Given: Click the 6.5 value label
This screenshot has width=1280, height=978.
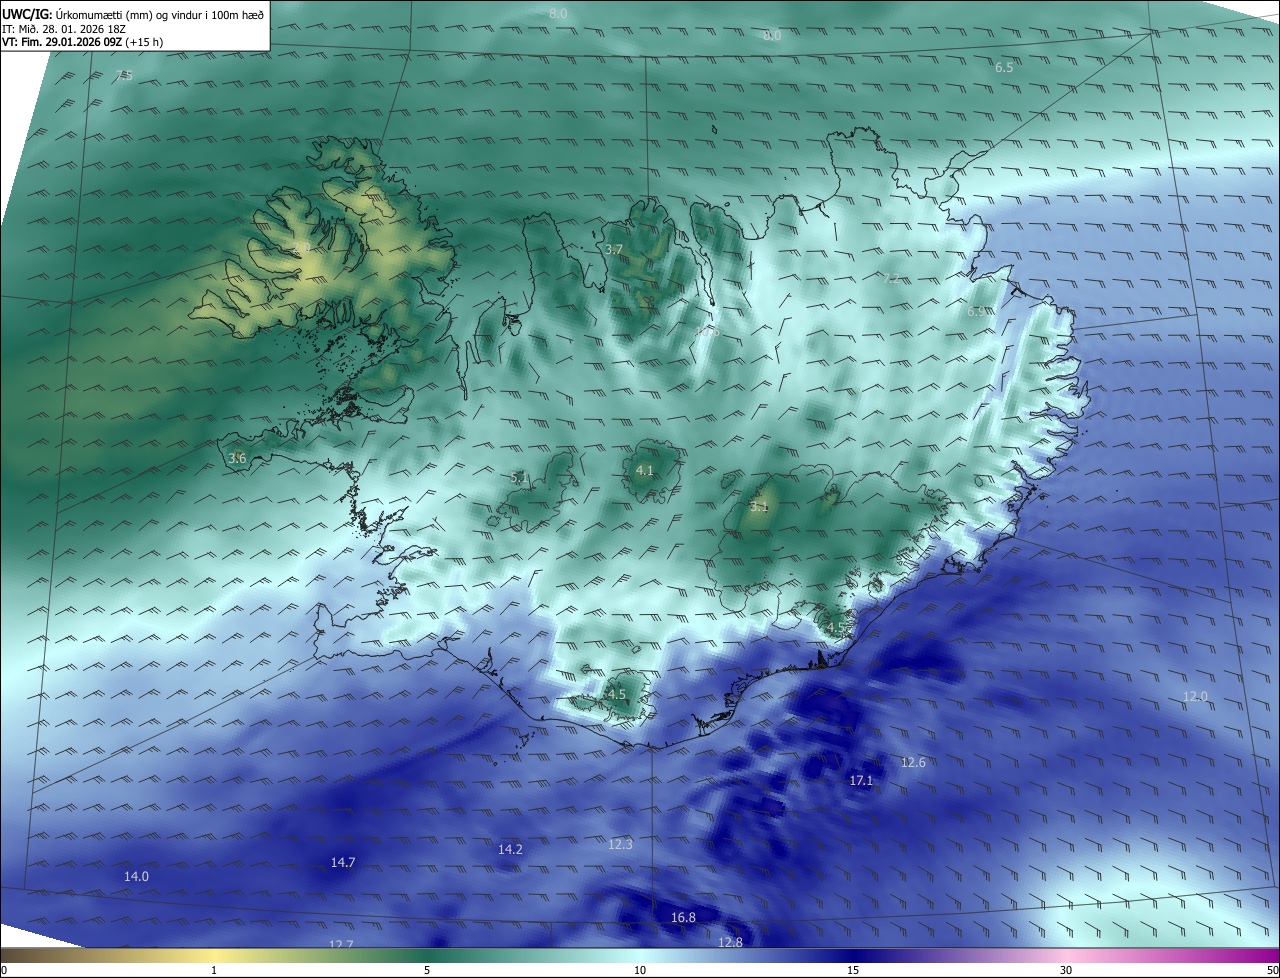Looking at the screenshot, I should [1004, 68].
